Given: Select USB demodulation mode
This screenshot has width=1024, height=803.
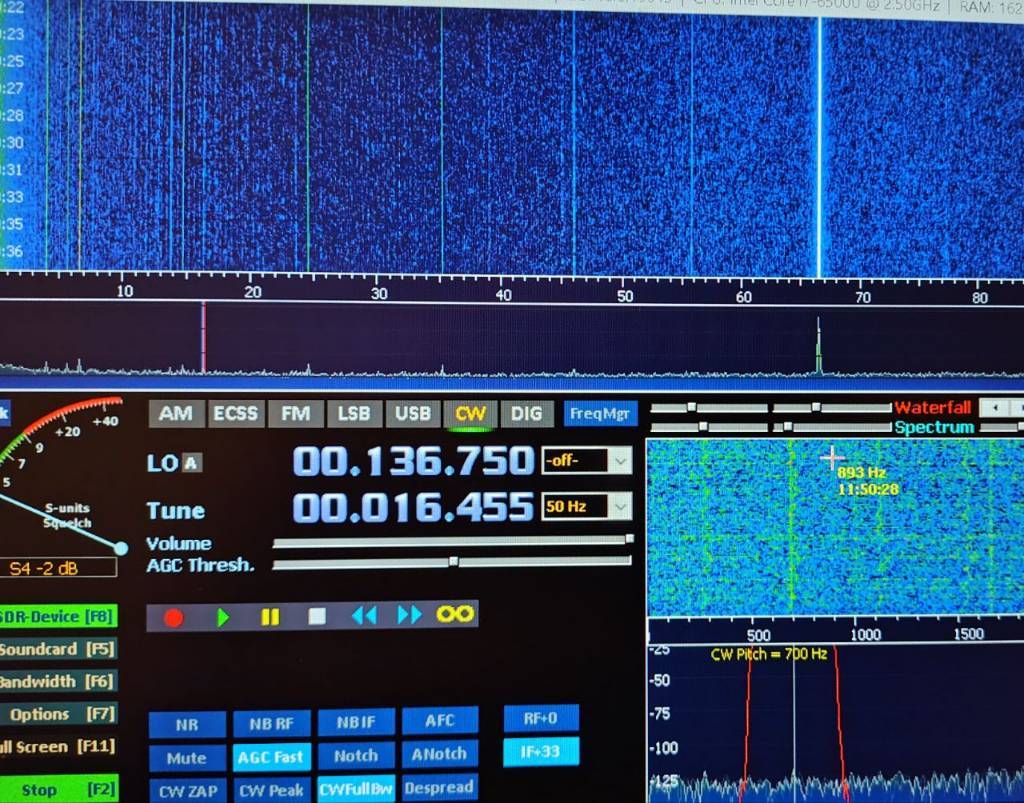Looking at the screenshot, I should (x=412, y=413).
